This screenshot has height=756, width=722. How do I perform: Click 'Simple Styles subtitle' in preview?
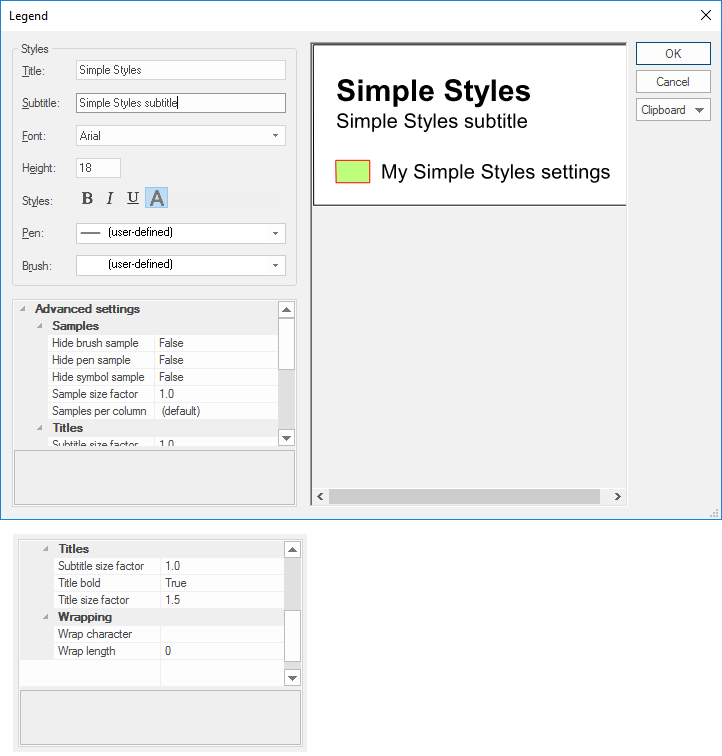pyautogui.click(x=432, y=121)
